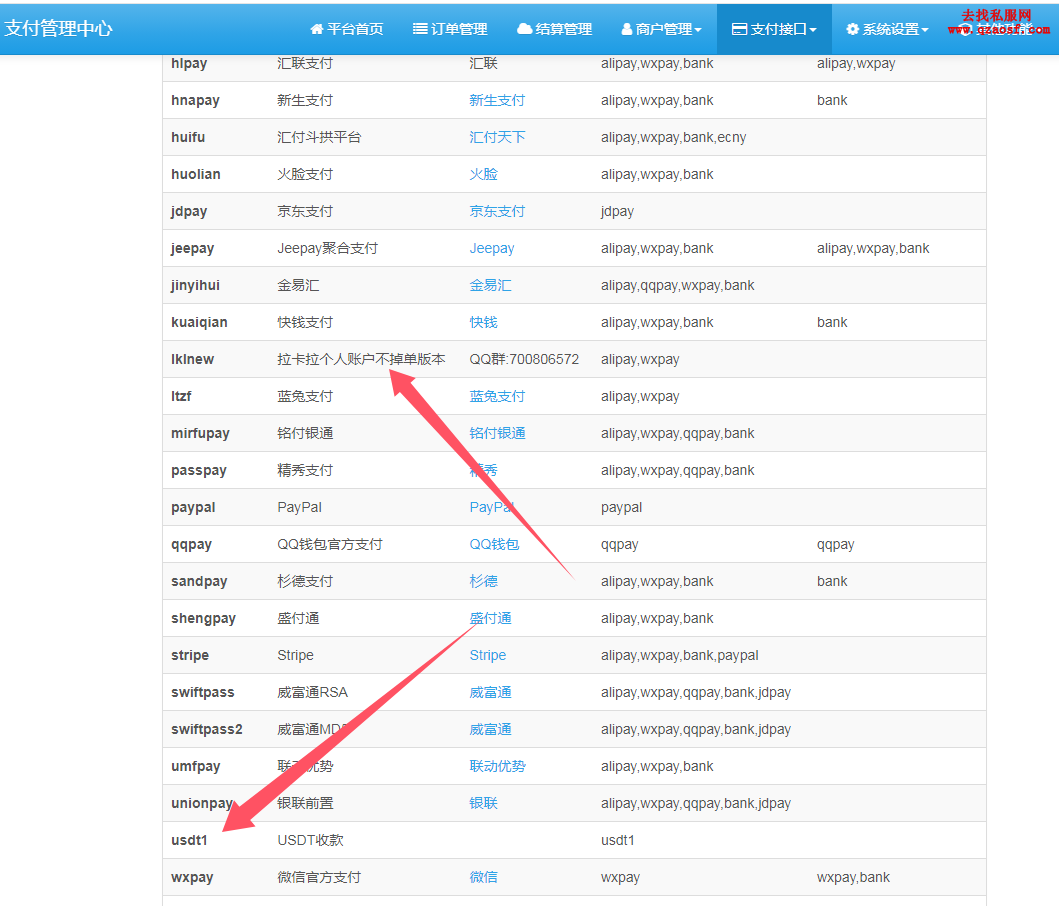Expand the 系统设置 dropdown menu

887,29
